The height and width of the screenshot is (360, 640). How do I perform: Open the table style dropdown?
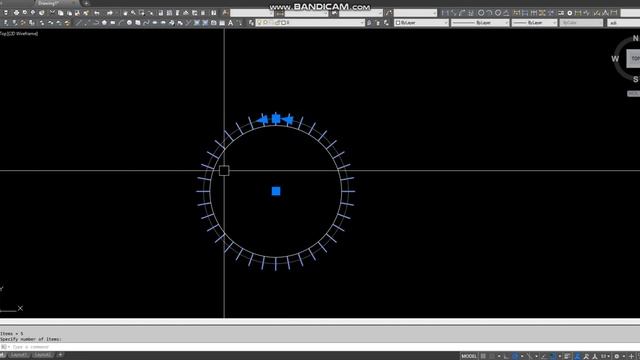point(361,13)
